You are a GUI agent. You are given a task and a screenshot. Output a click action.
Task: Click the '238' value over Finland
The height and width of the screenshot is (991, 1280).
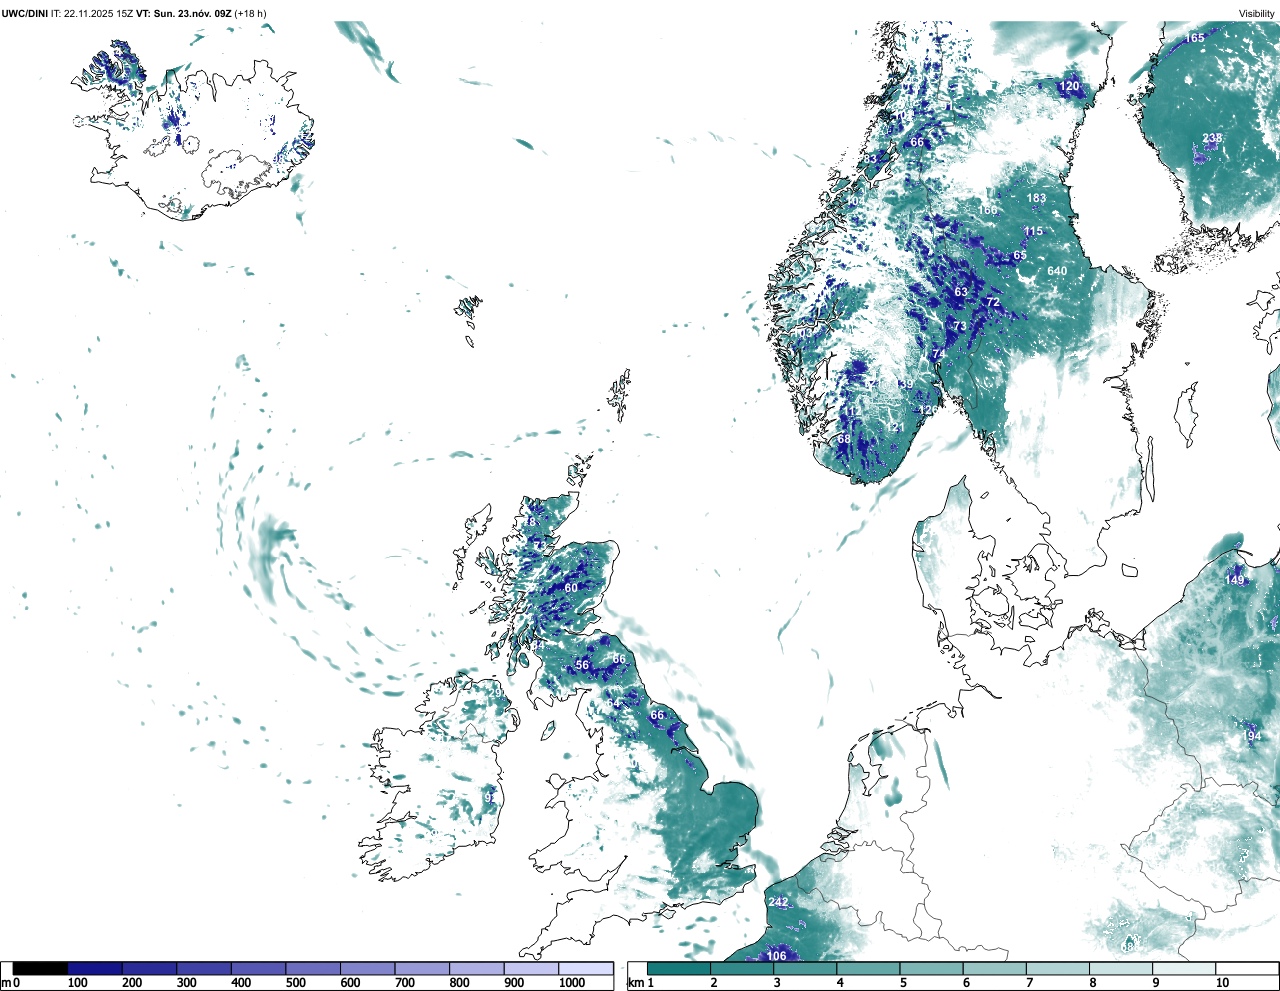[x=1212, y=138]
